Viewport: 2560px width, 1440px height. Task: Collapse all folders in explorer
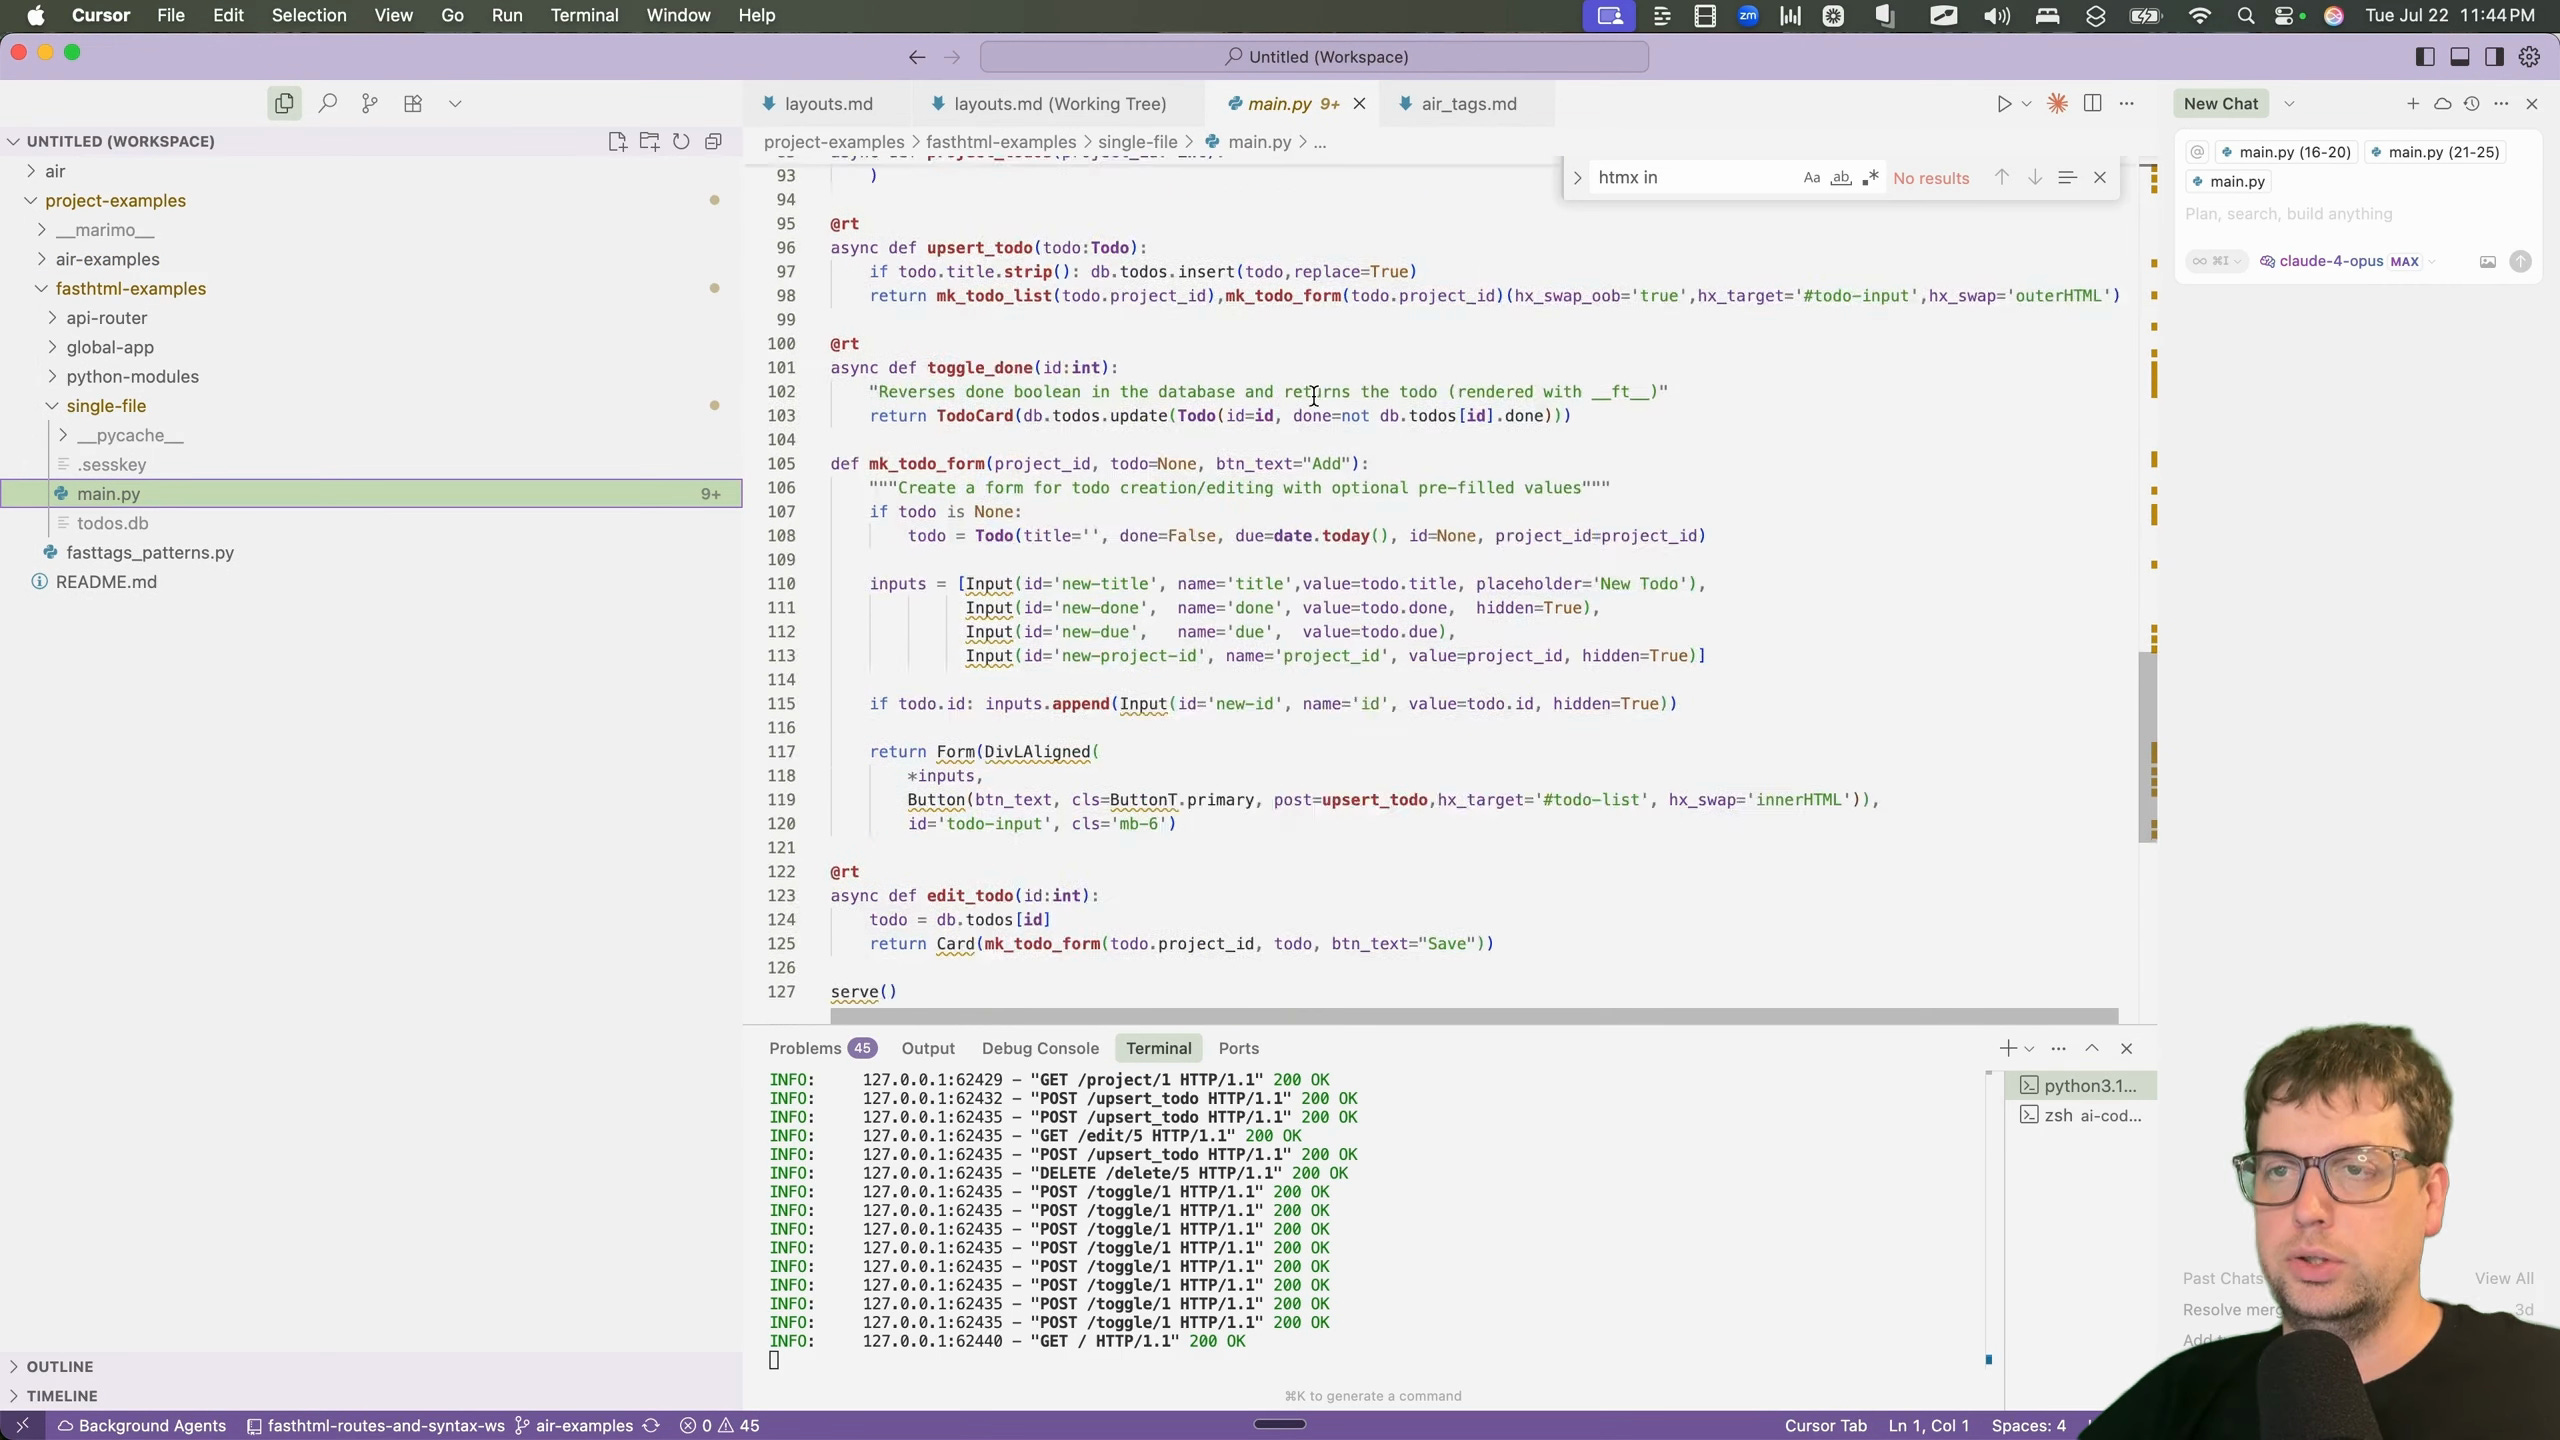click(x=713, y=141)
